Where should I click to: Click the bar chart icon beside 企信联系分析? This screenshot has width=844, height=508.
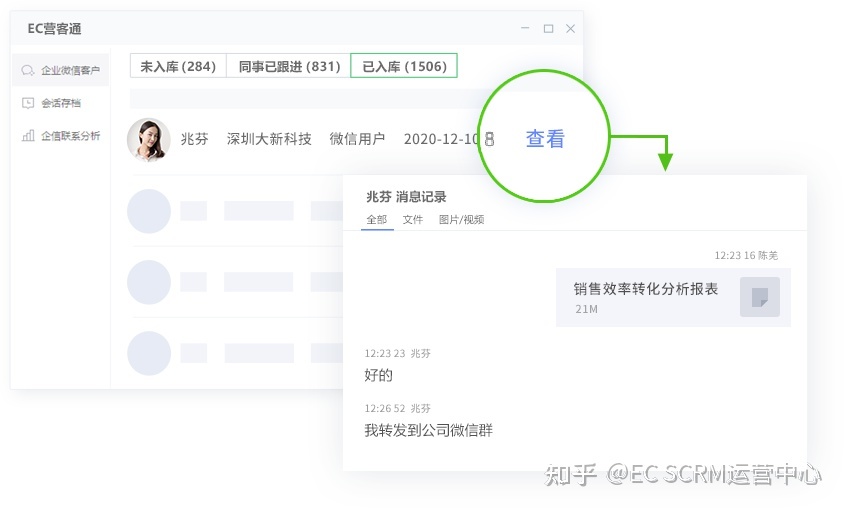pos(28,136)
